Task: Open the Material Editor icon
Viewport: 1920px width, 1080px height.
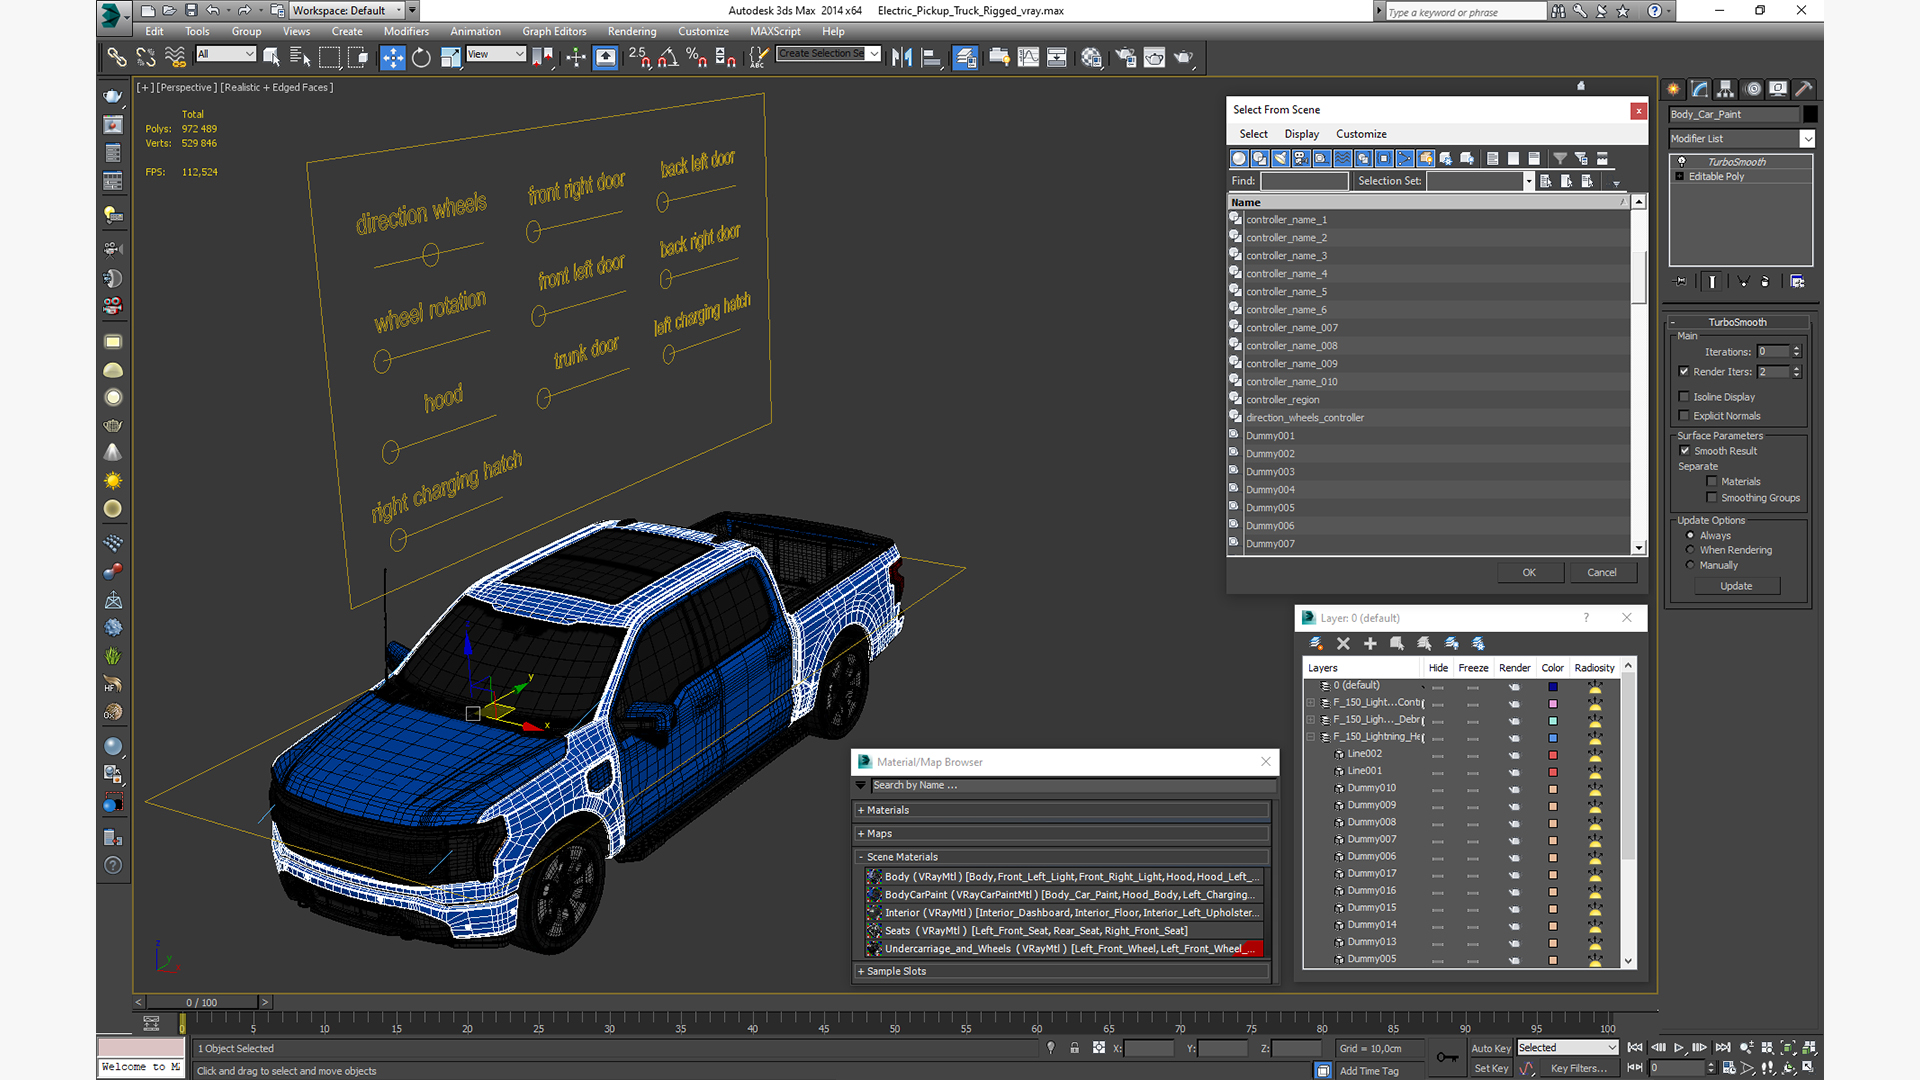Action: [1091, 57]
